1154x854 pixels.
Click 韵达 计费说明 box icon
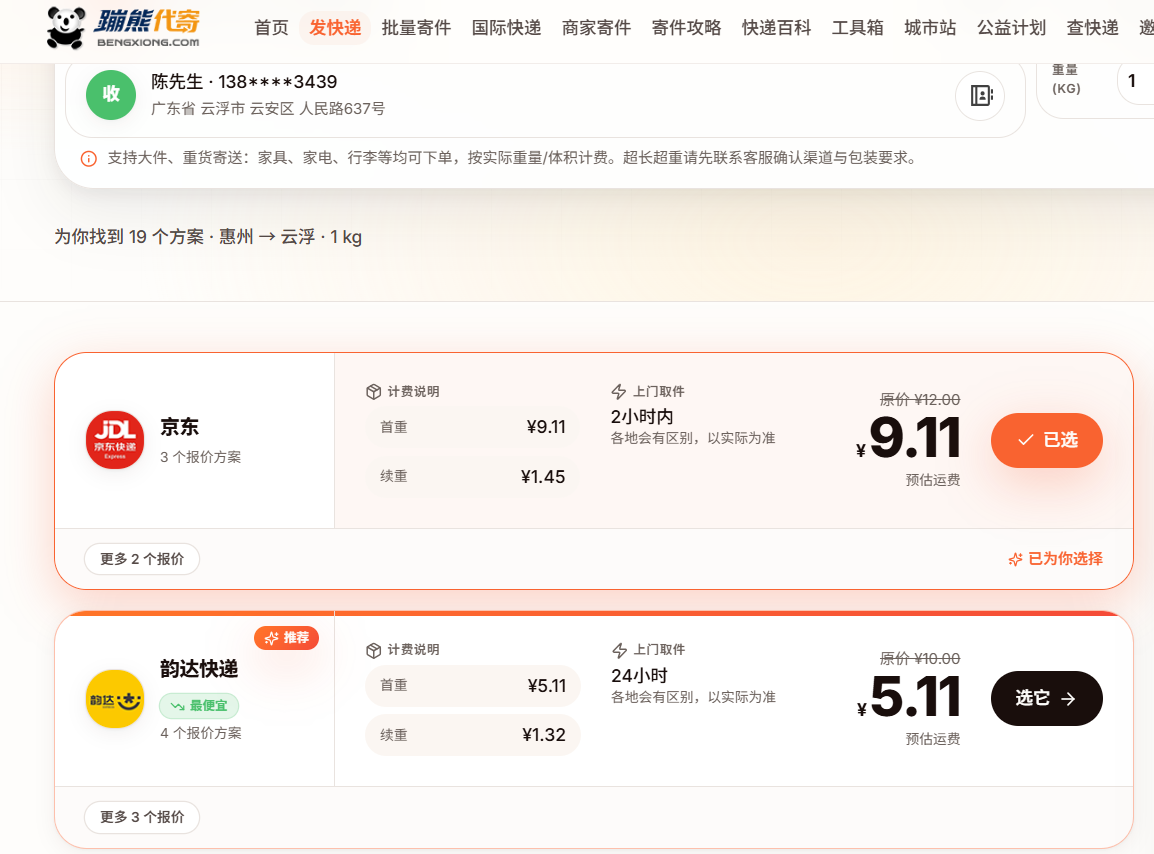coord(373,650)
